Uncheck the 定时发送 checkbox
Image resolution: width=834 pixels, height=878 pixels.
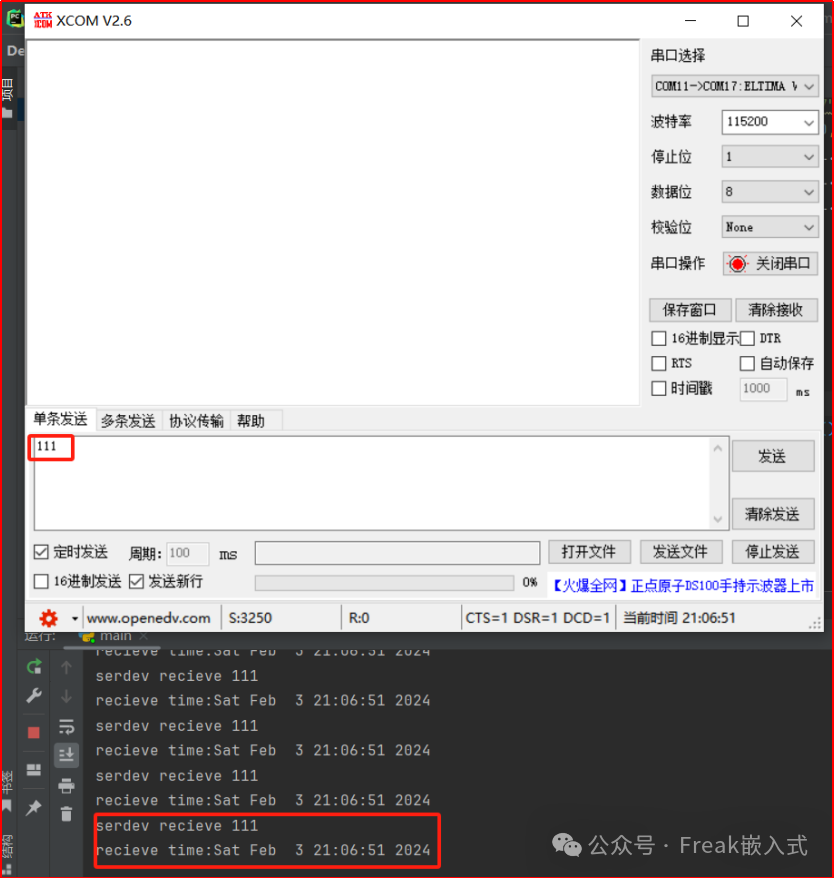[x=41, y=552]
